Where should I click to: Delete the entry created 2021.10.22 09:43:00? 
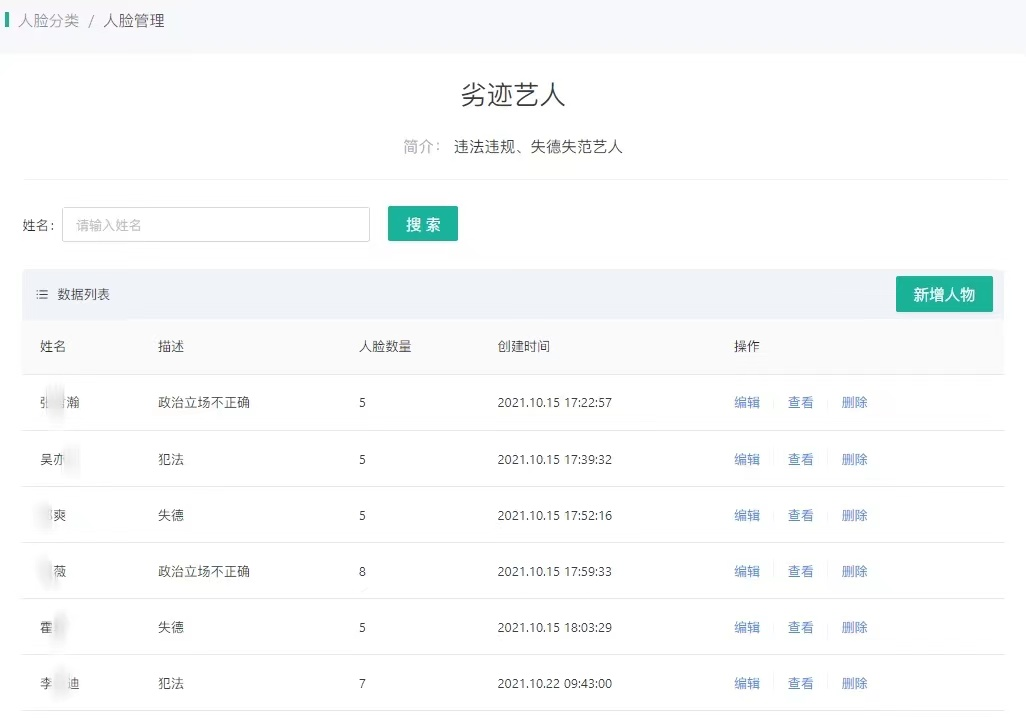[854, 684]
